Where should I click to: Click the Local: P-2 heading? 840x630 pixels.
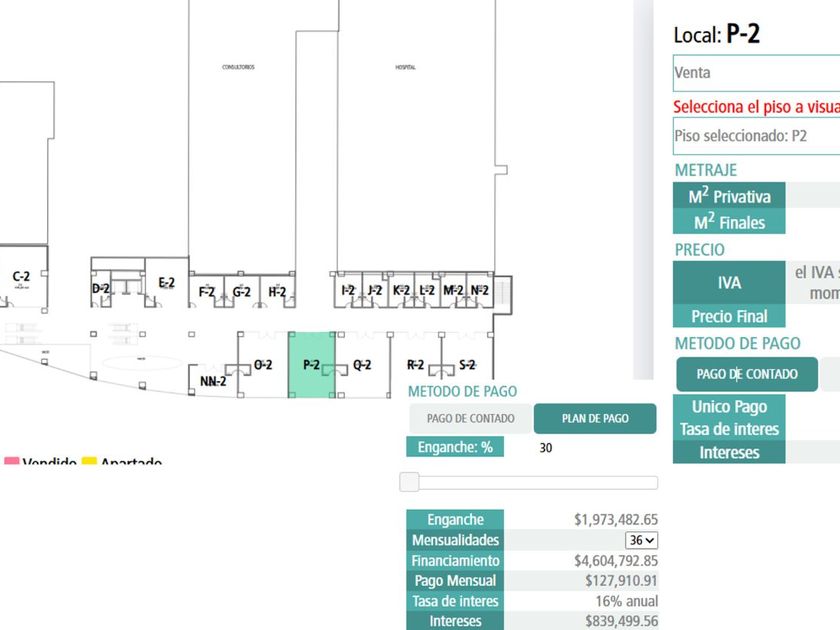pos(717,34)
